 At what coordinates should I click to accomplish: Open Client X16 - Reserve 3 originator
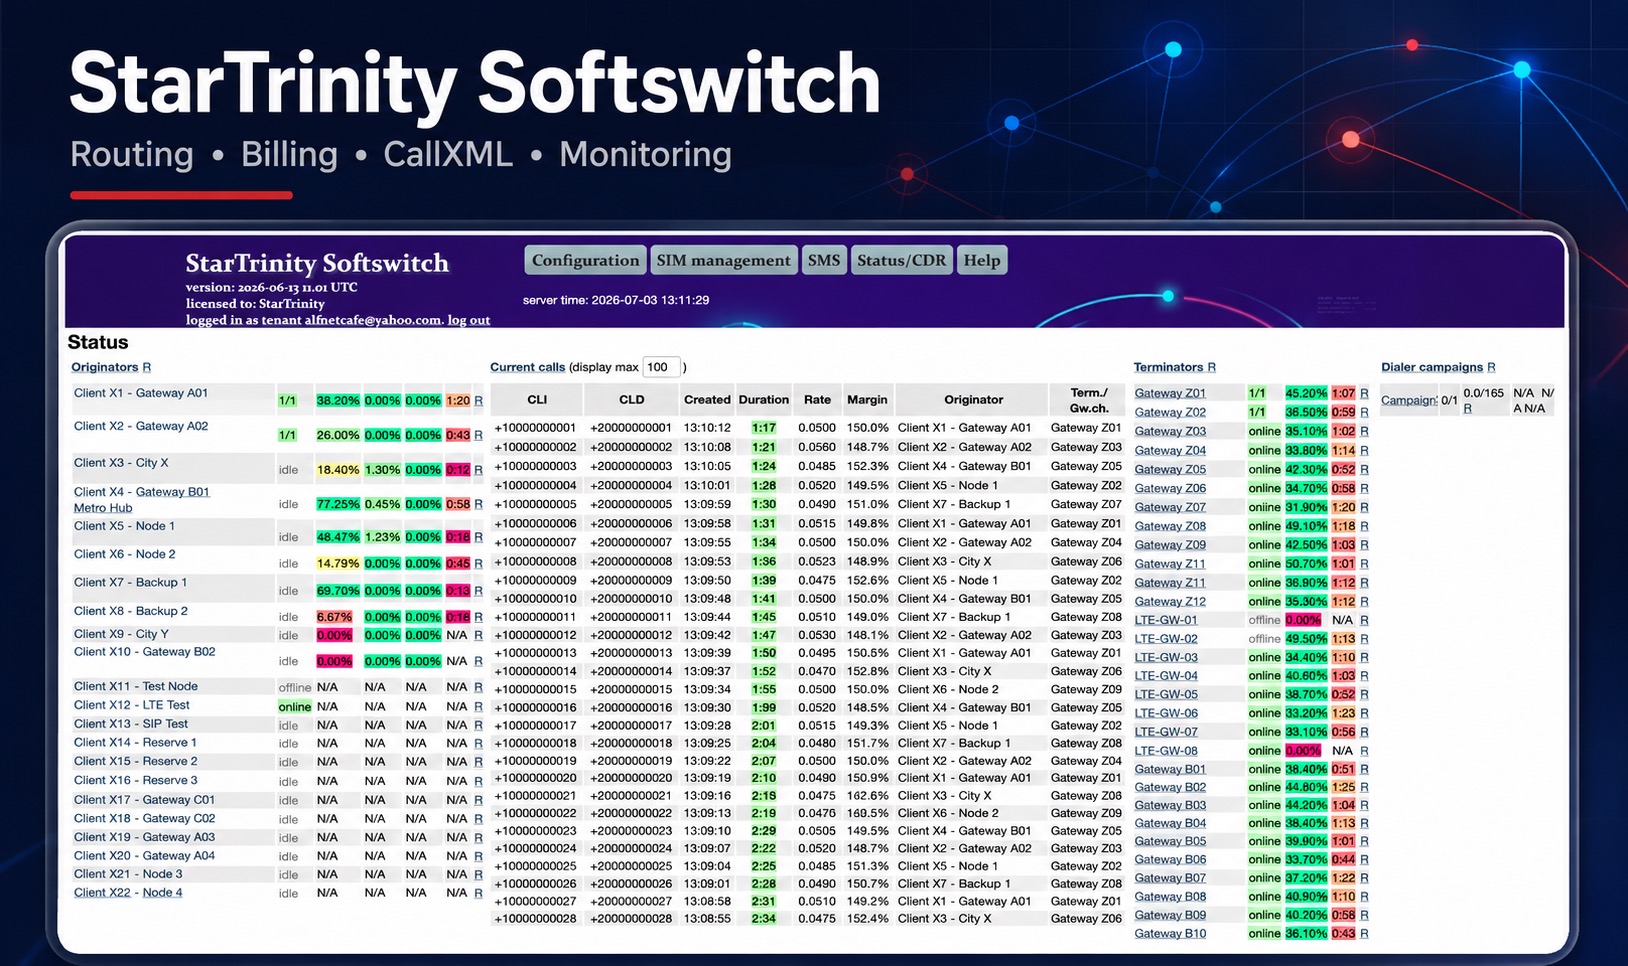click(x=135, y=780)
